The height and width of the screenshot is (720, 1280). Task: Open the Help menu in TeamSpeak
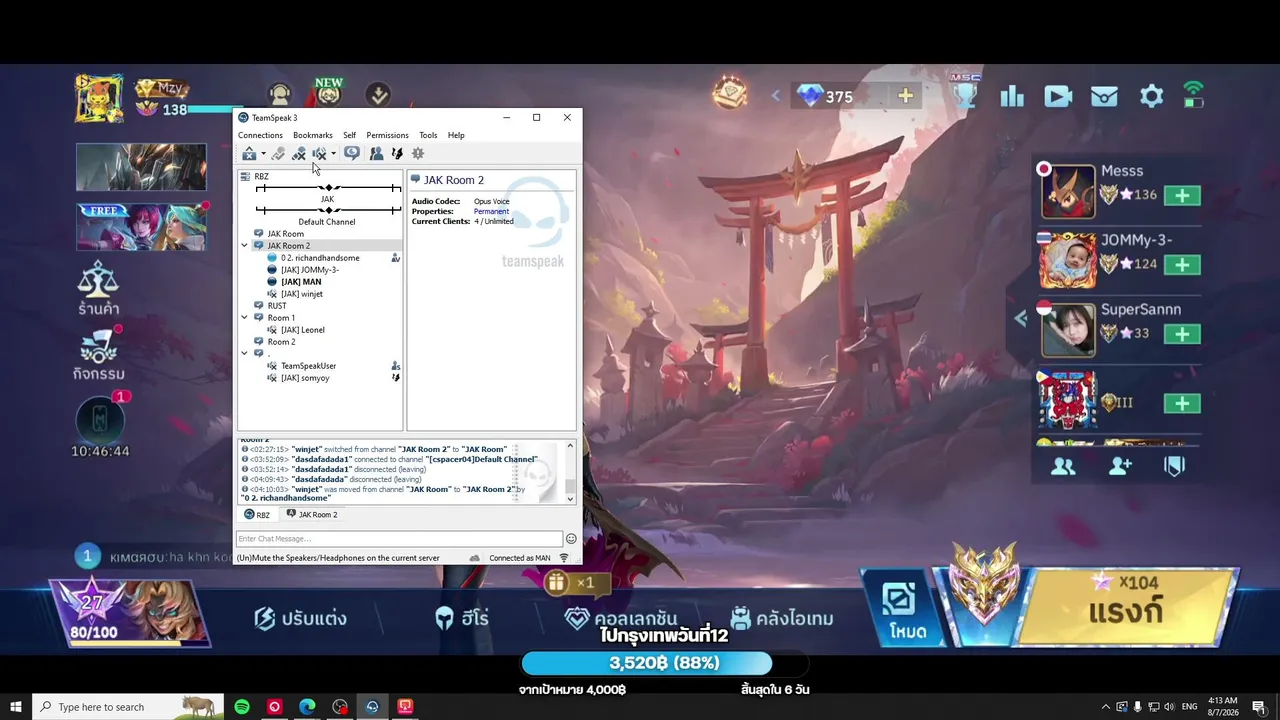tap(456, 135)
